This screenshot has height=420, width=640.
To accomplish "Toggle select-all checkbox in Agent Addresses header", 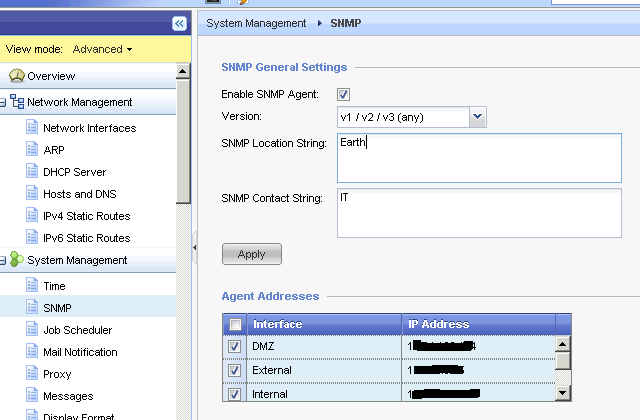I will (x=235, y=324).
